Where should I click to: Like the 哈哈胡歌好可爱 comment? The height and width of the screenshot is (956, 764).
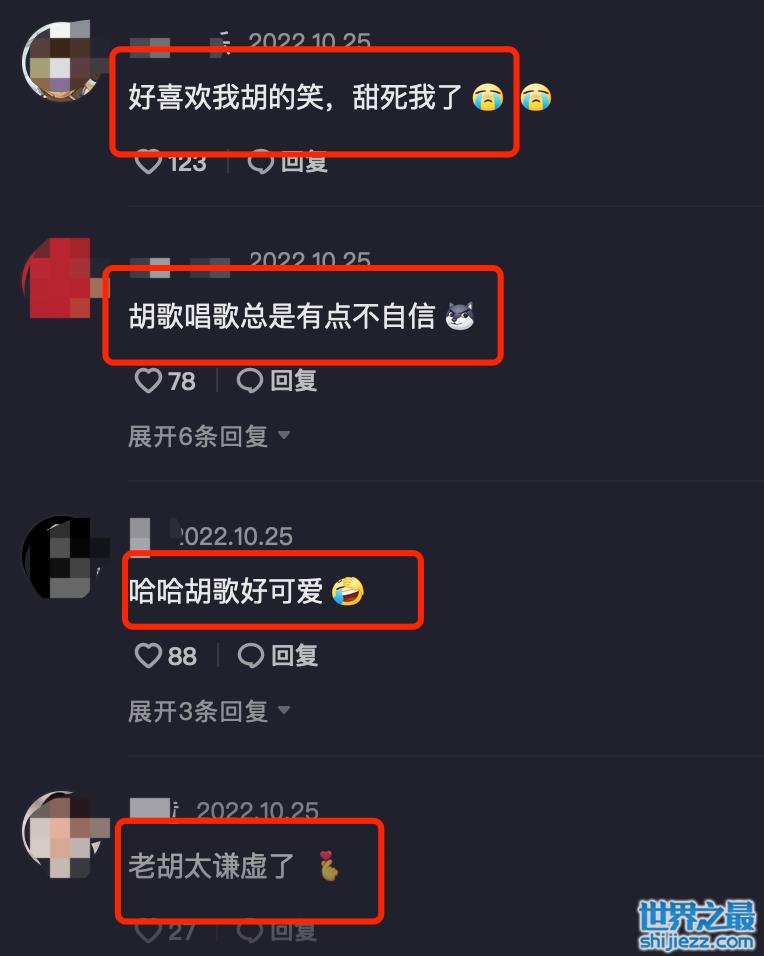(x=148, y=656)
